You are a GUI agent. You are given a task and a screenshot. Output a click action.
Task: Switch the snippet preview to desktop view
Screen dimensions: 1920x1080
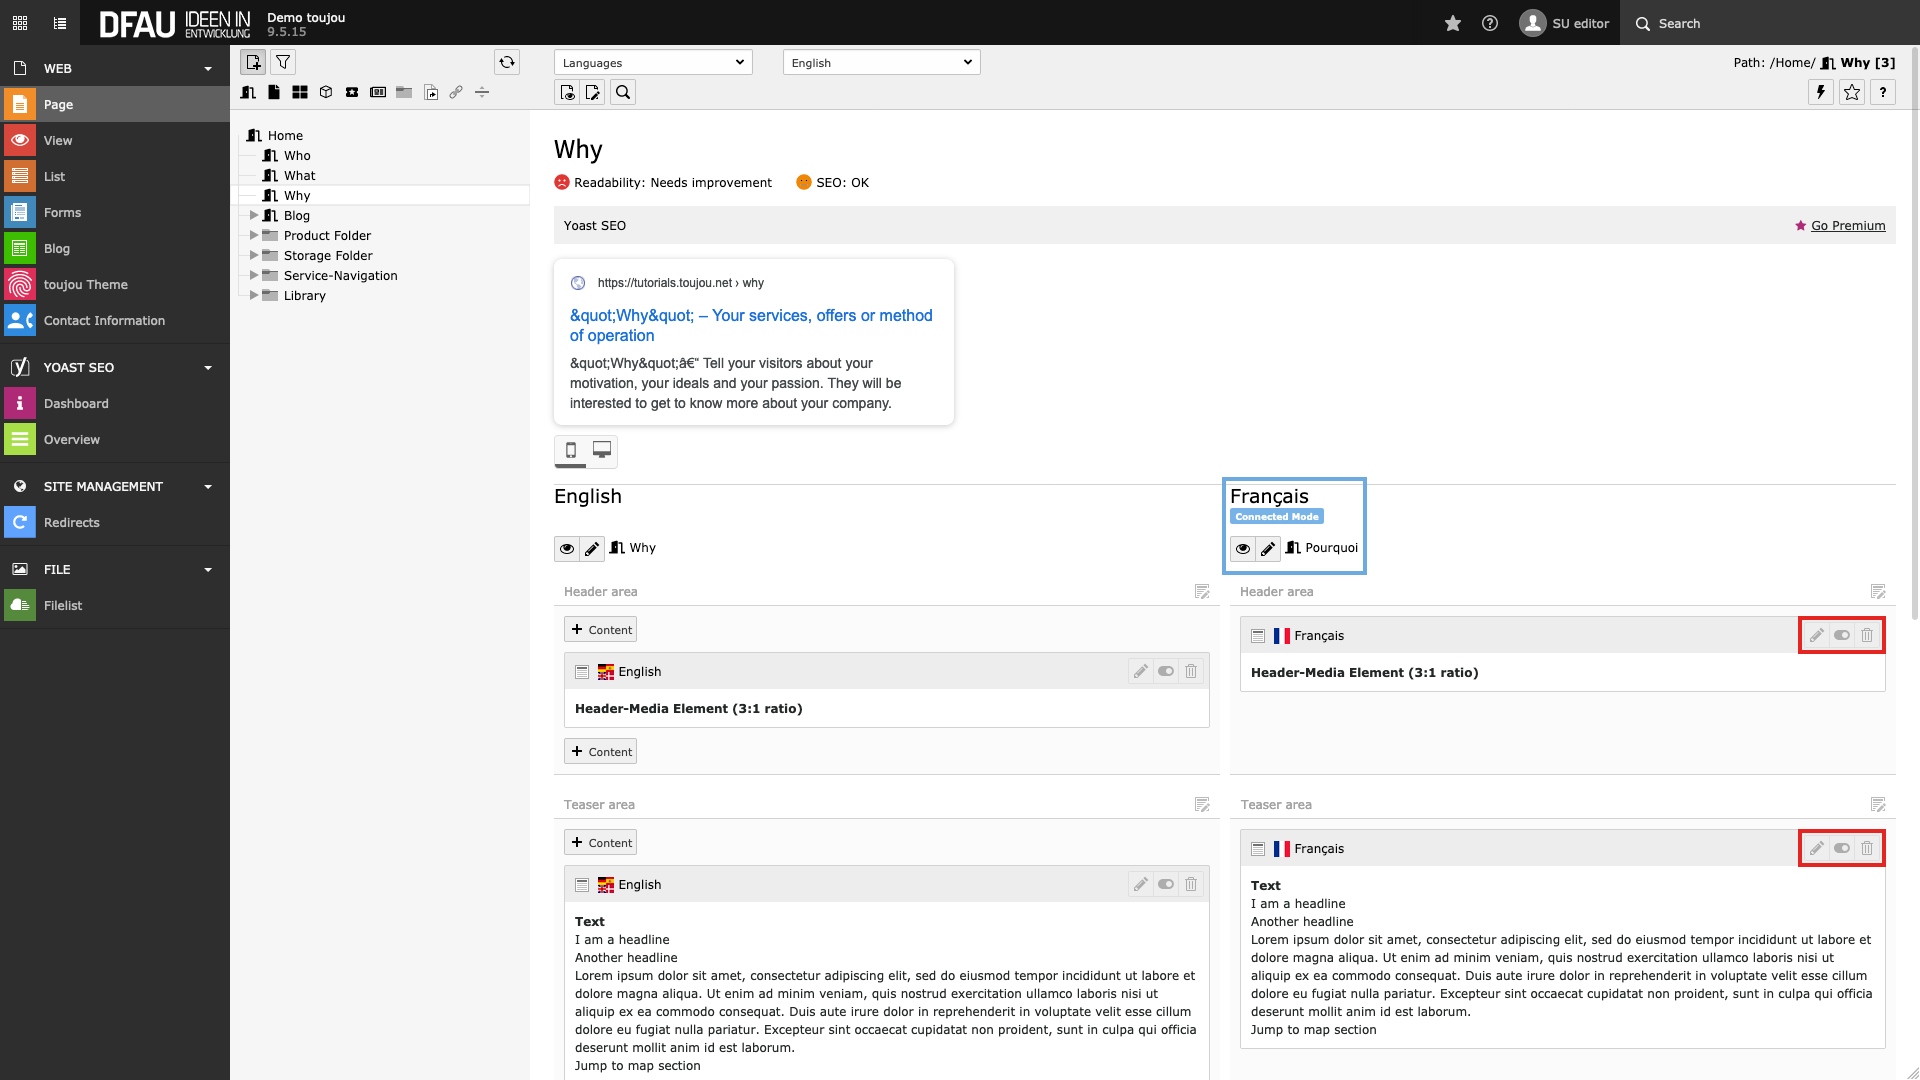[602, 450]
